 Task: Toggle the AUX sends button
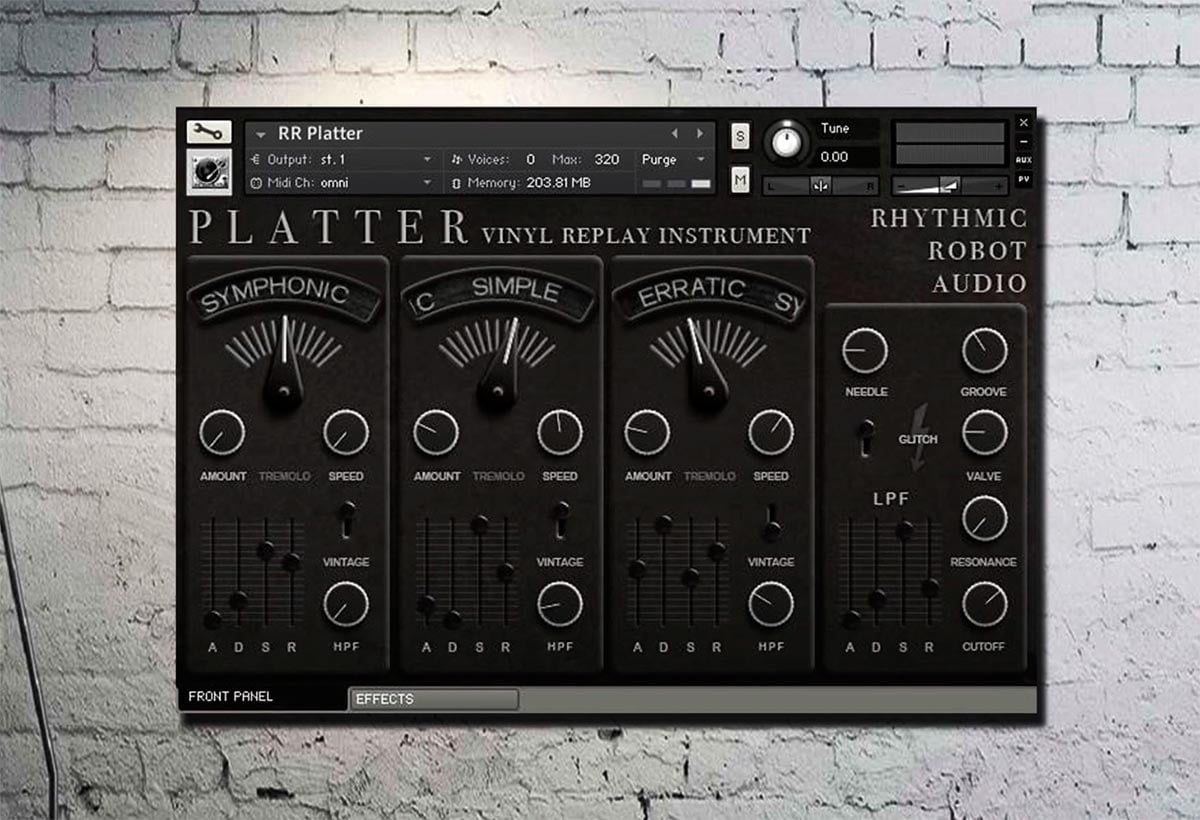(1023, 160)
